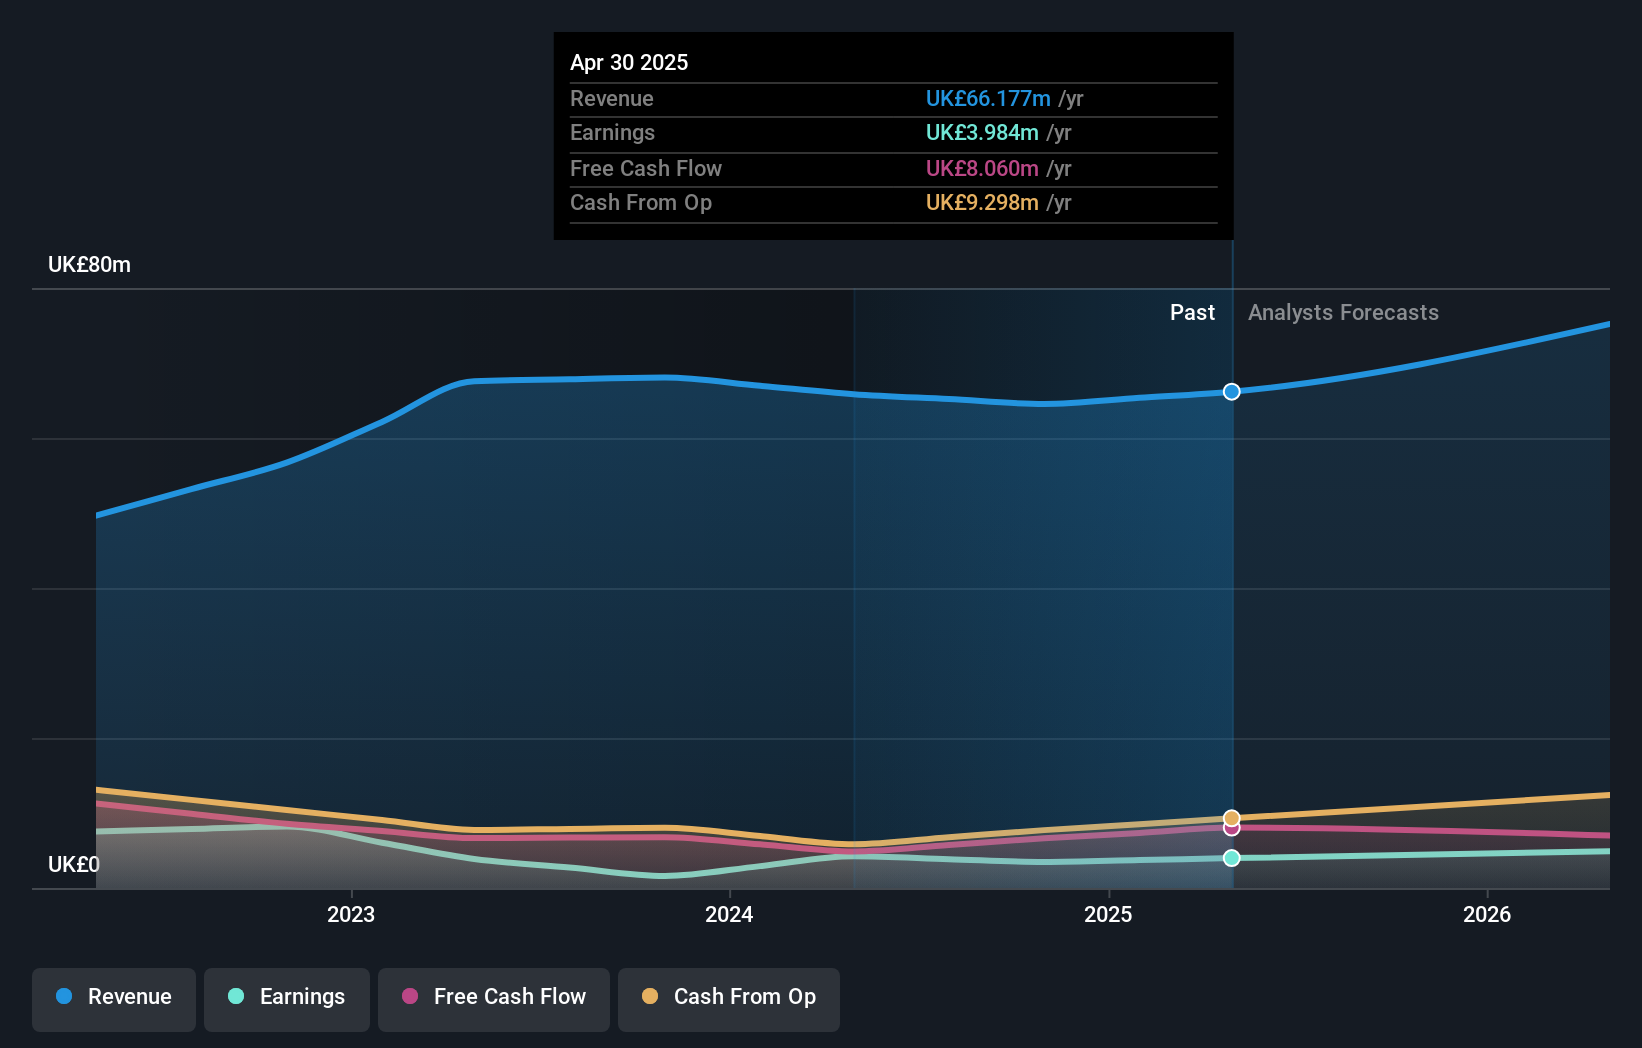Viewport: 1642px width, 1048px height.
Task: Click the Free Cash Flow chart marker
Action: tap(1231, 828)
